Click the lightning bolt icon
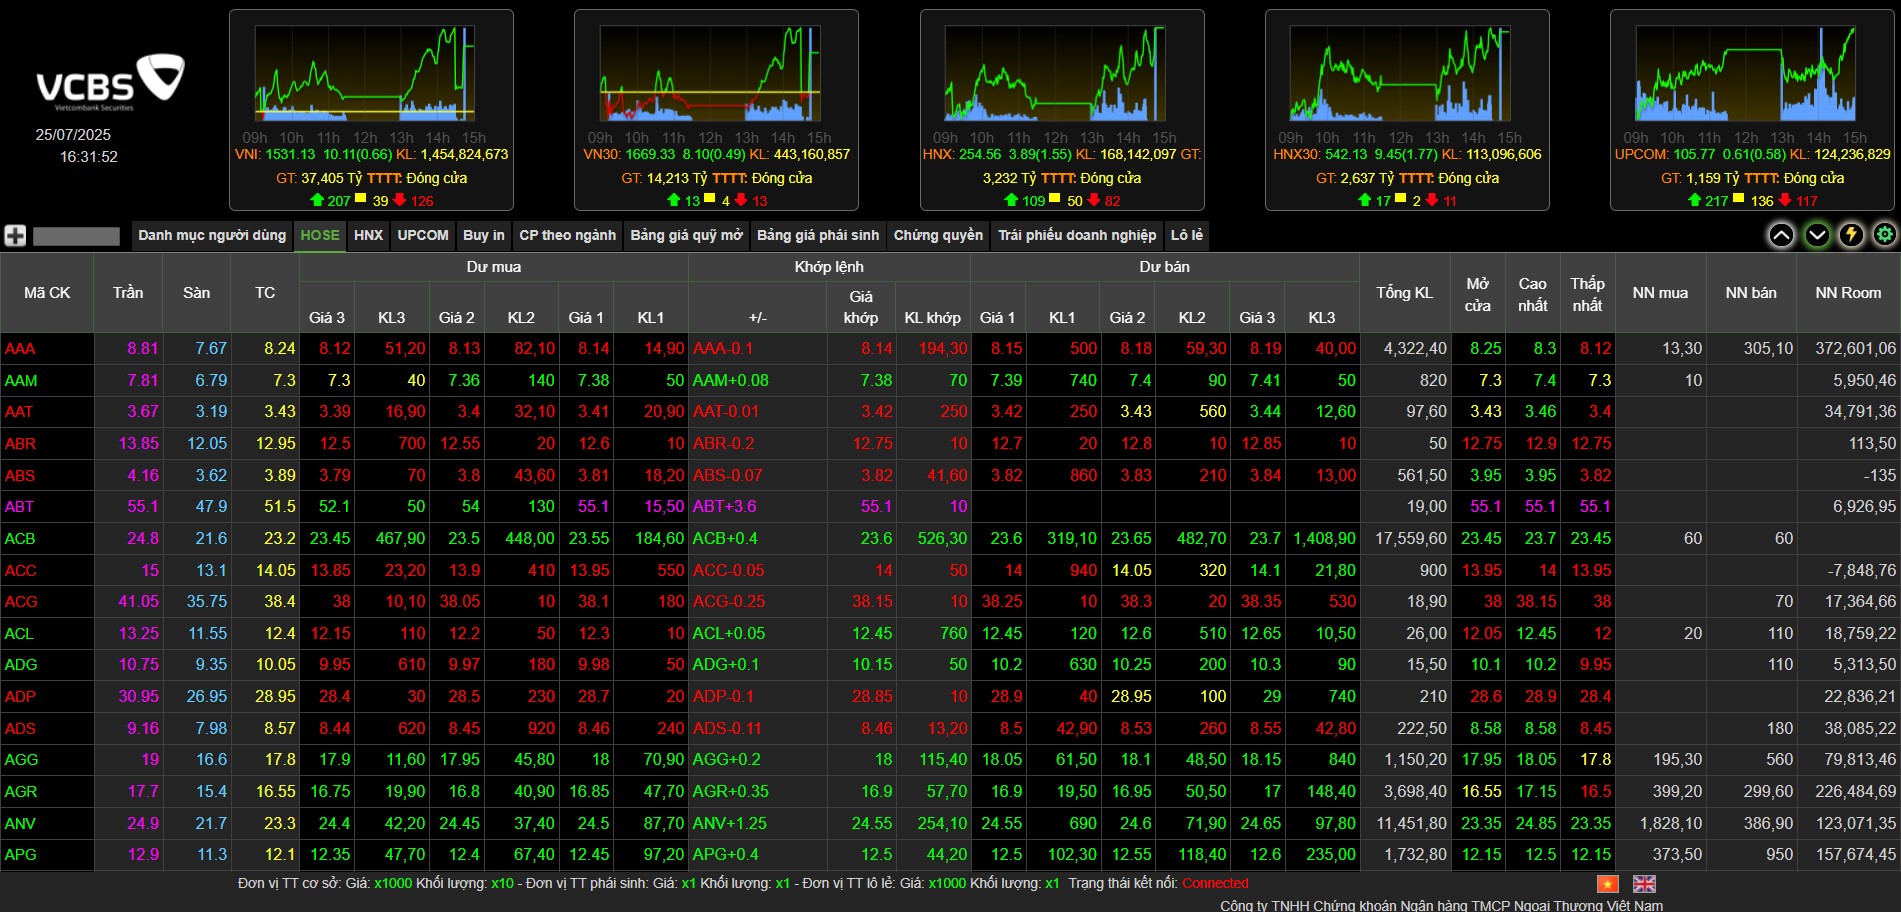The image size is (1901, 912). (1851, 235)
